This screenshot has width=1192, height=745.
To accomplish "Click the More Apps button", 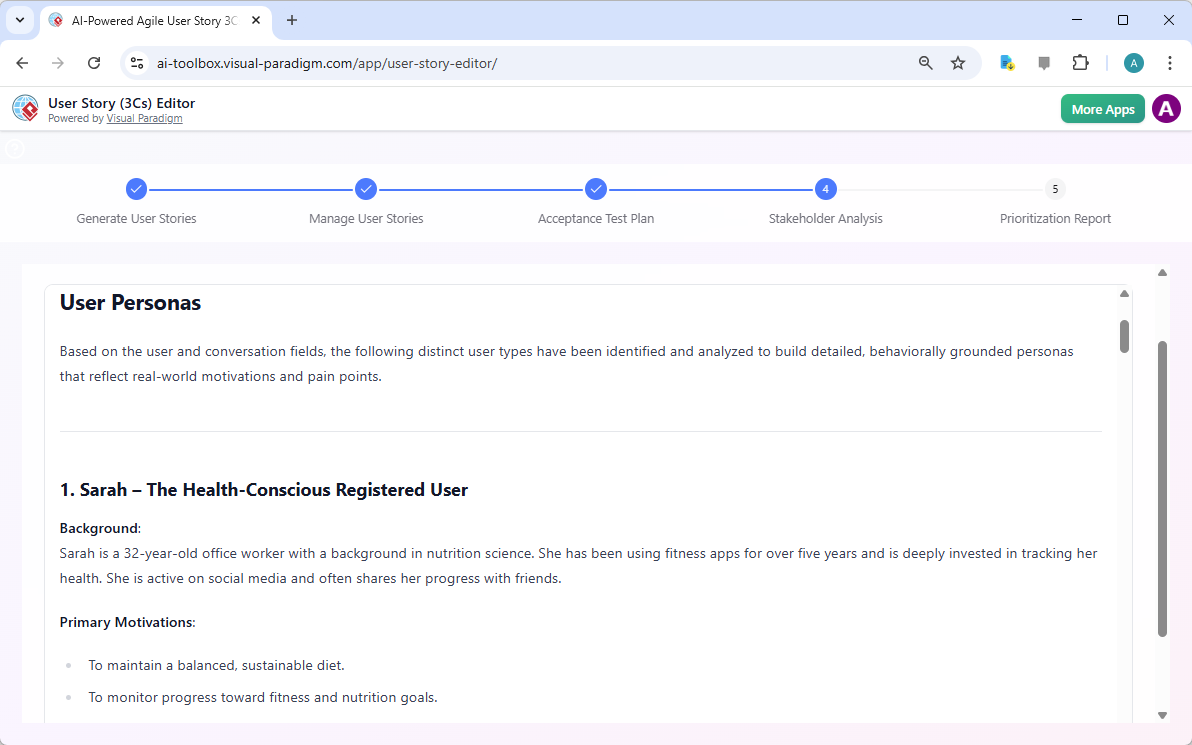I will coord(1102,108).
